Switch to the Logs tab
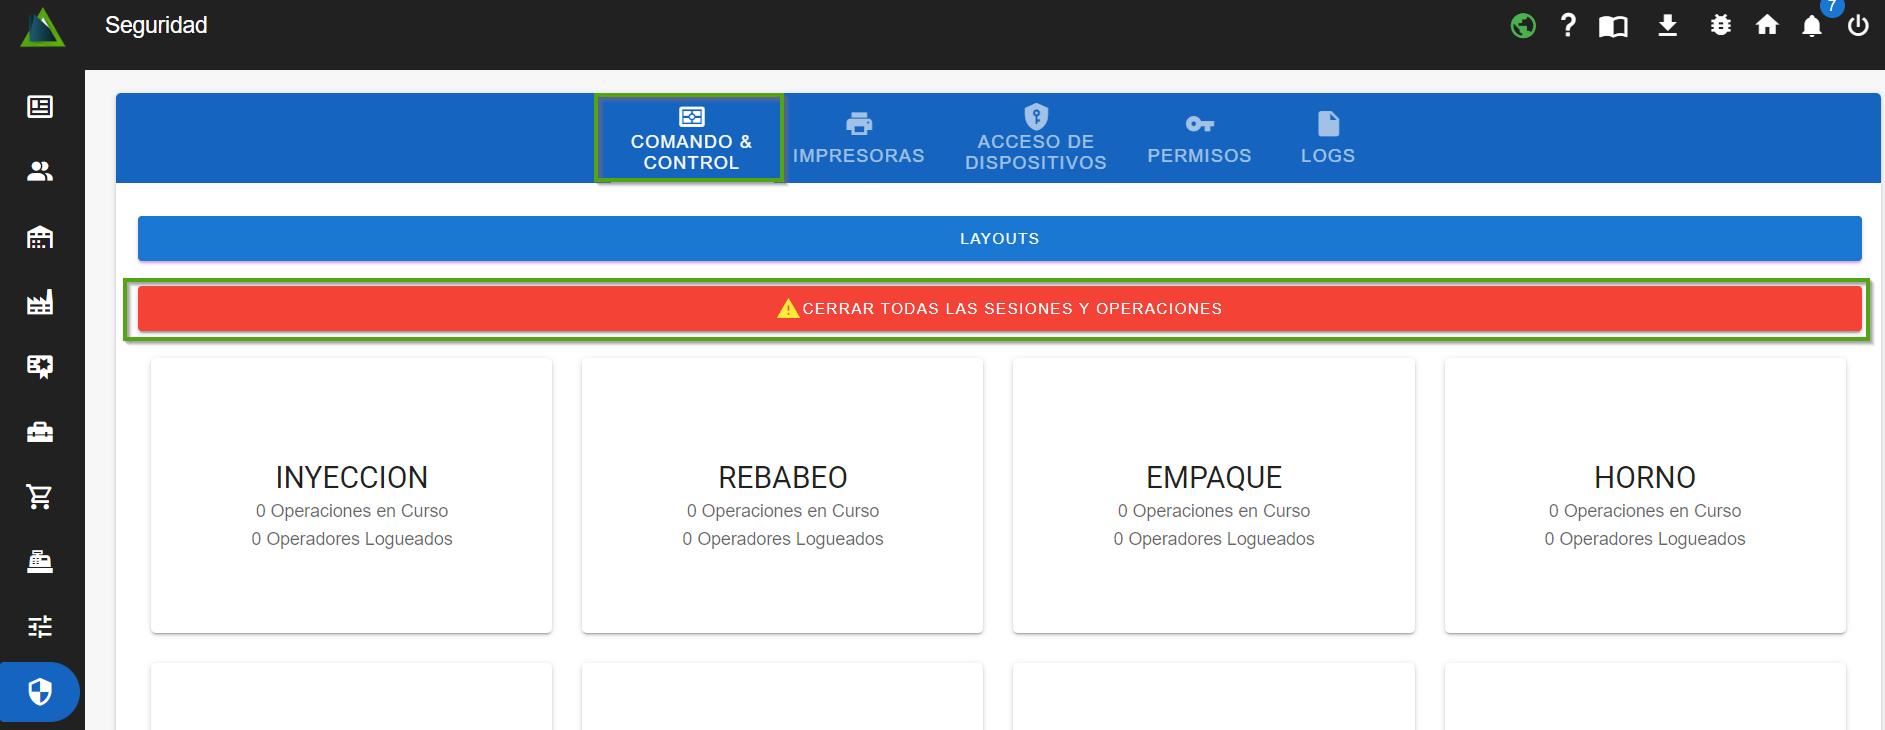Viewport: 1885px width, 730px height. (x=1327, y=139)
